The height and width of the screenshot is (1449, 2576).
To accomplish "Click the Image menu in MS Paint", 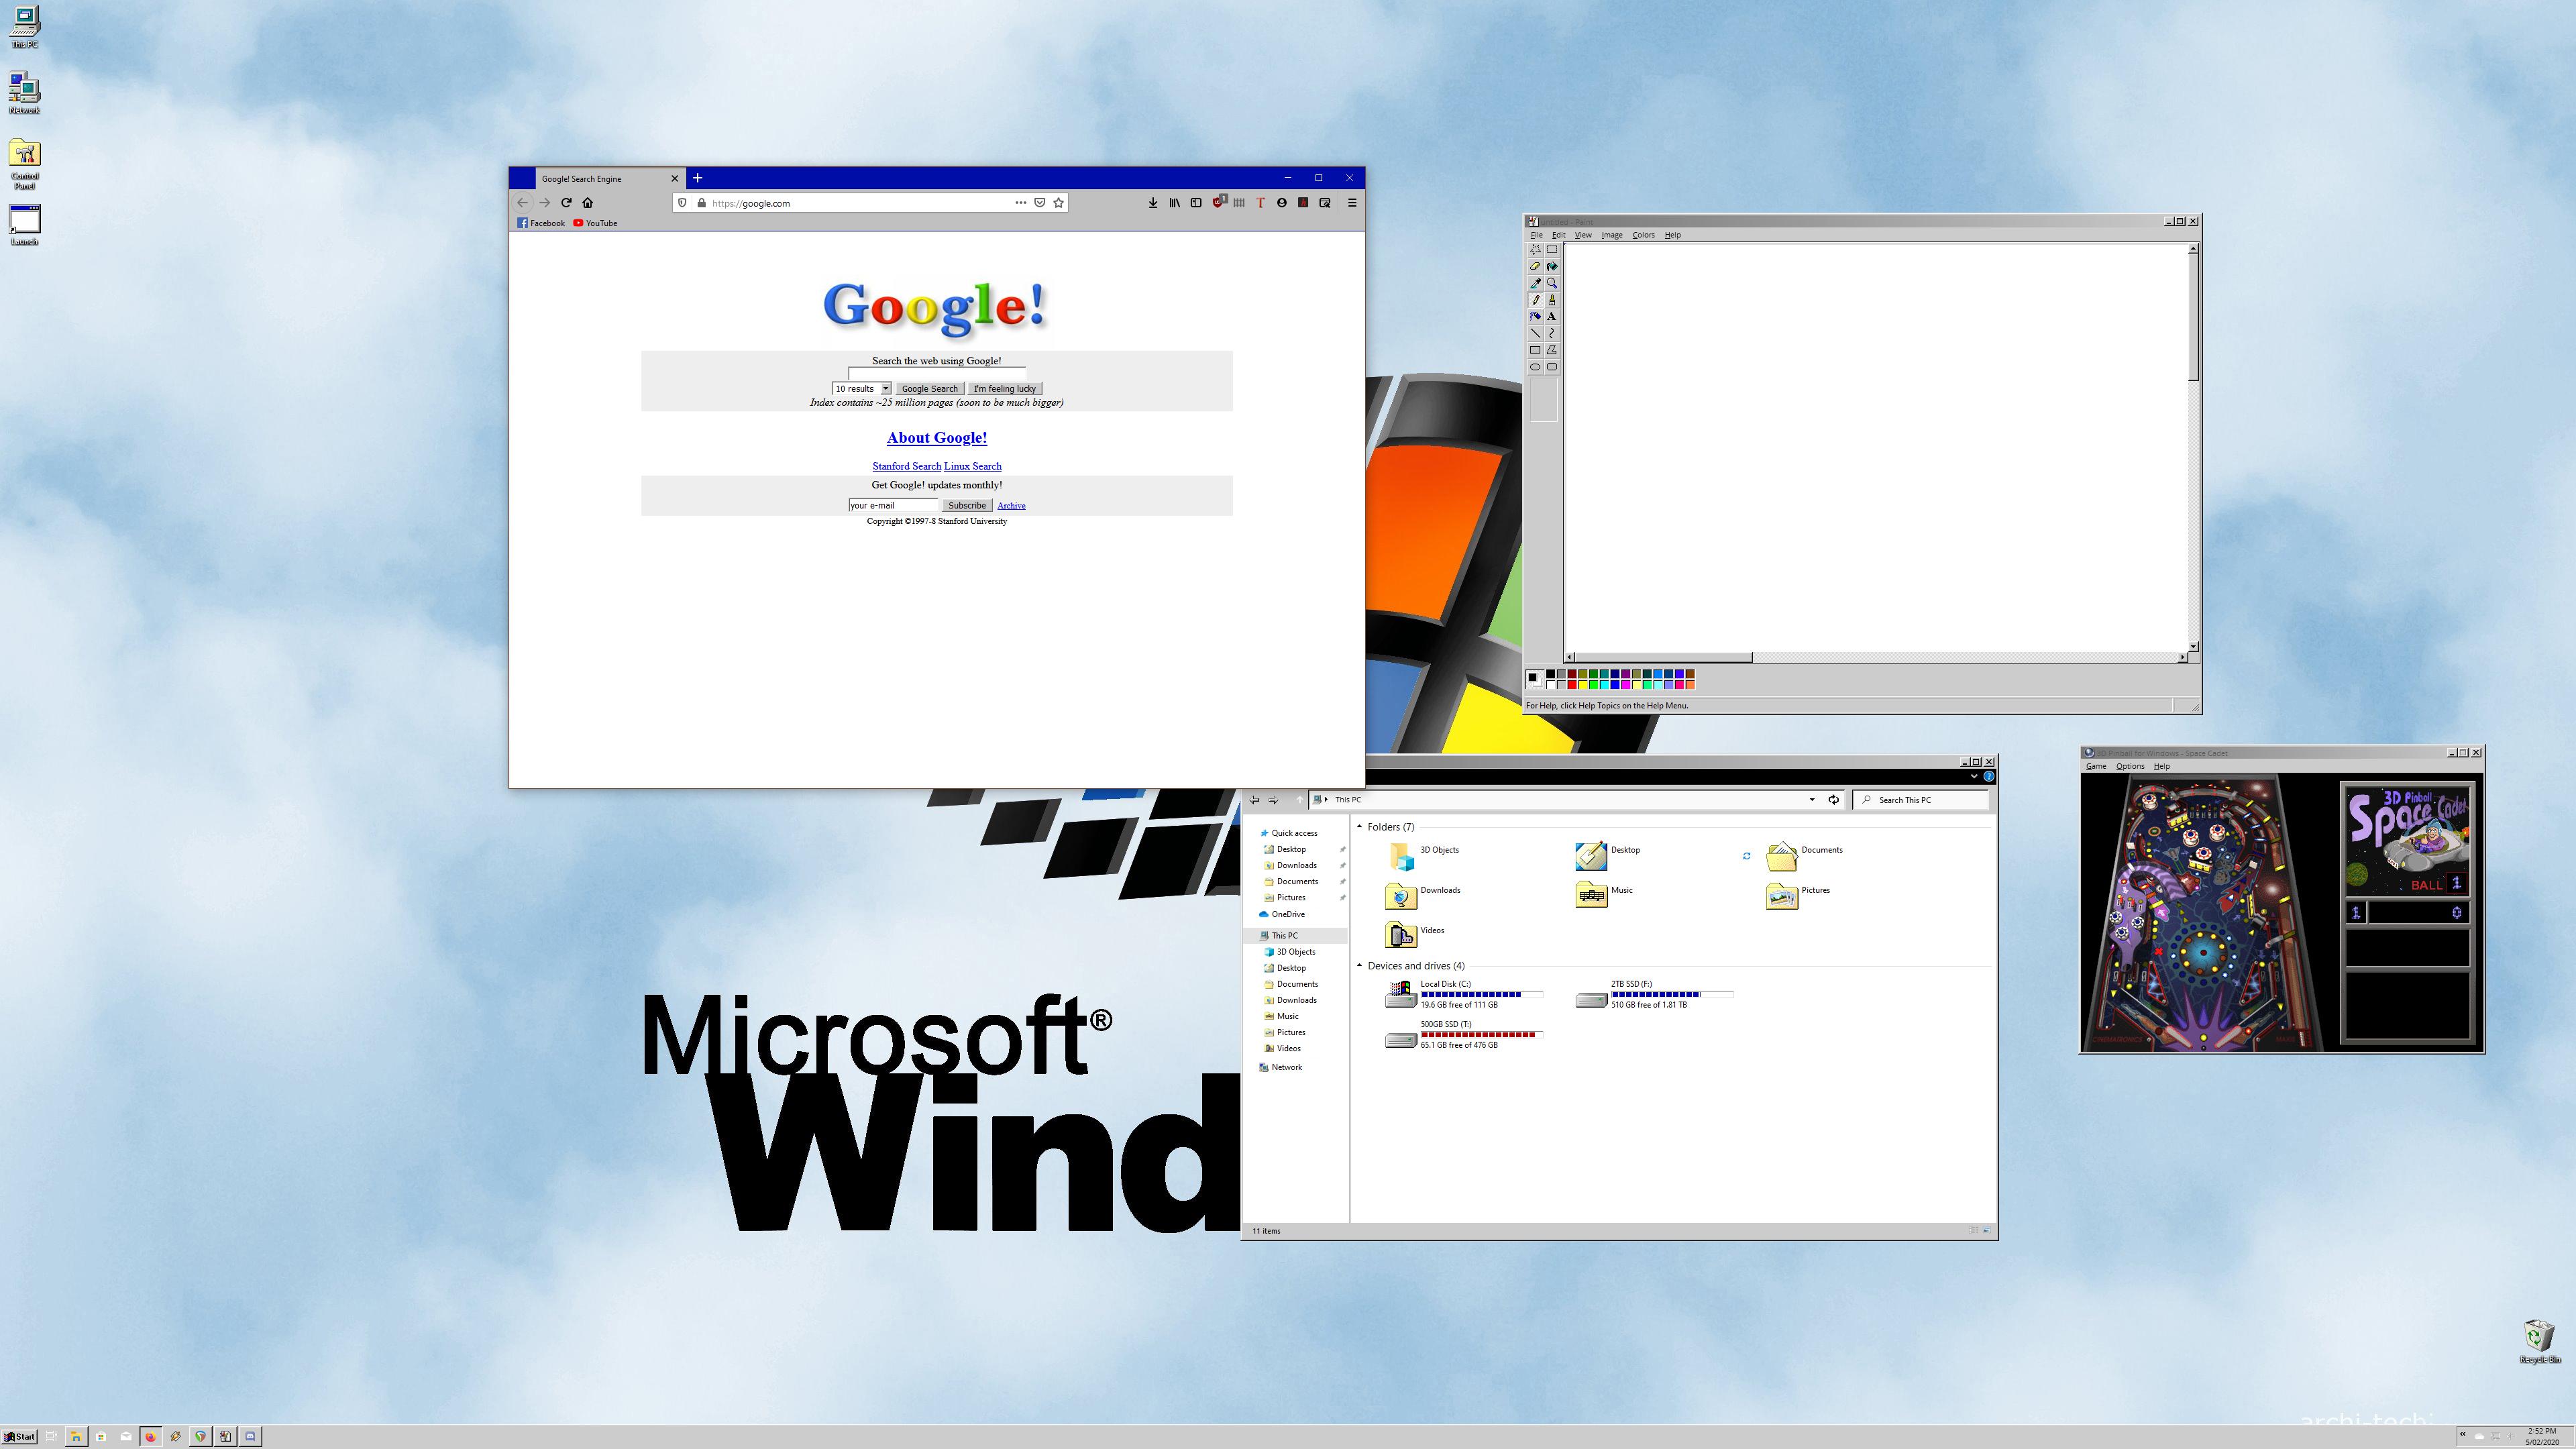I will (x=1612, y=235).
